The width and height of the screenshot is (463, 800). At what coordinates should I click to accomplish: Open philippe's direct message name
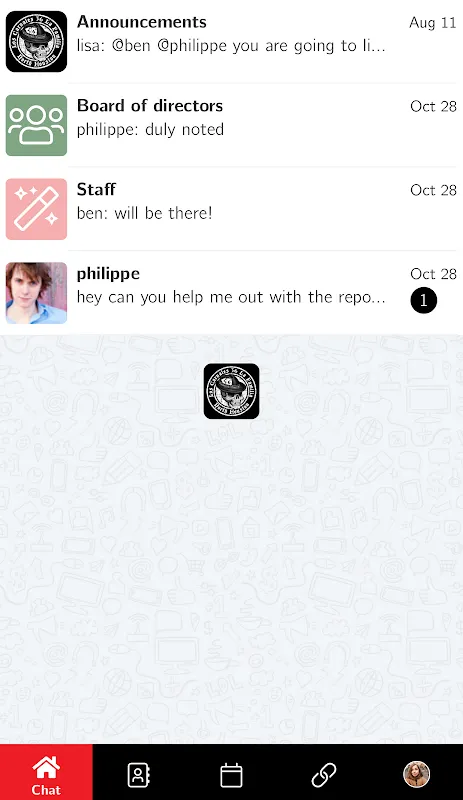108,274
